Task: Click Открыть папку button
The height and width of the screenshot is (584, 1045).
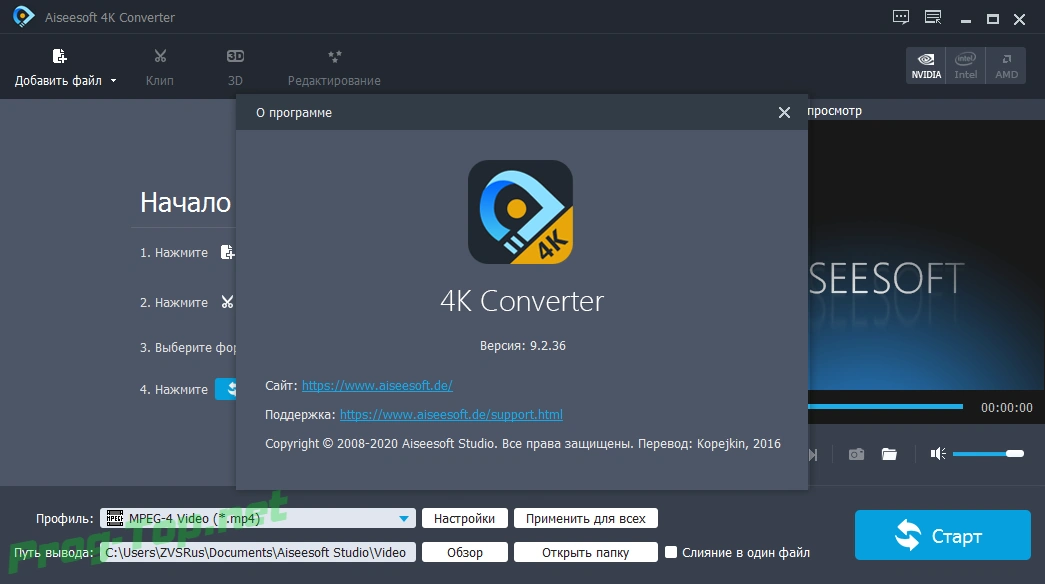Action: coord(586,553)
